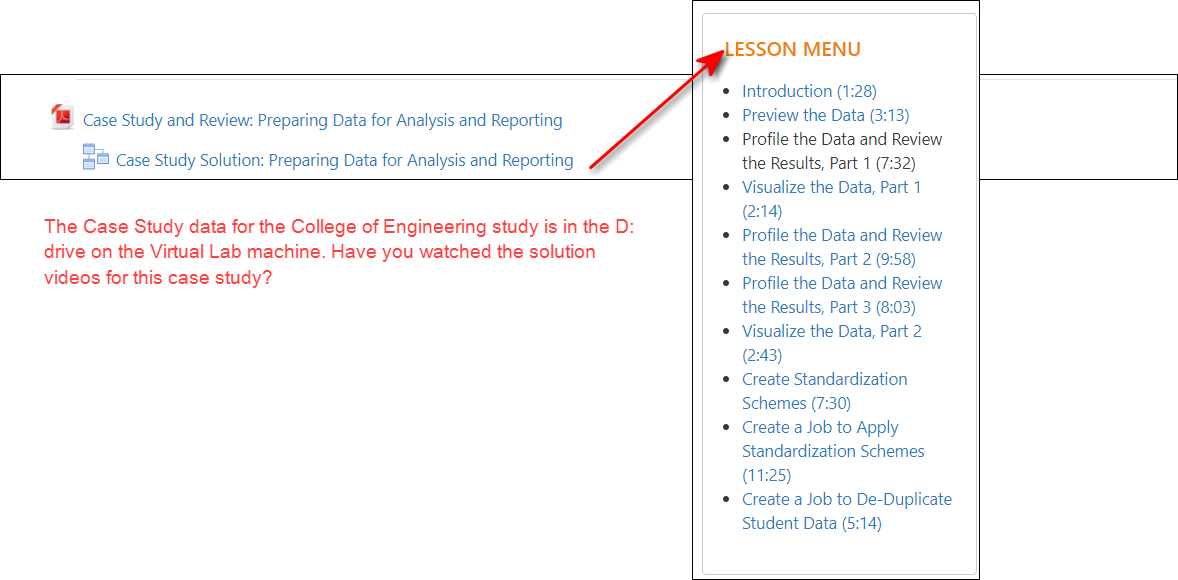
Task: Click the bullet beside Create Standardization Schemes
Action: coord(727,379)
